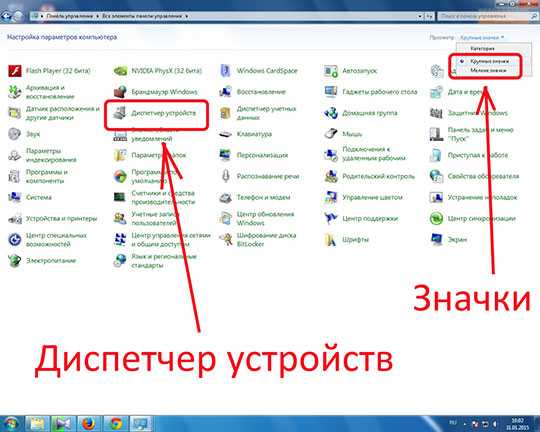
Task: Open Учетные записи пользователей link
Action: tap(155, 219)
